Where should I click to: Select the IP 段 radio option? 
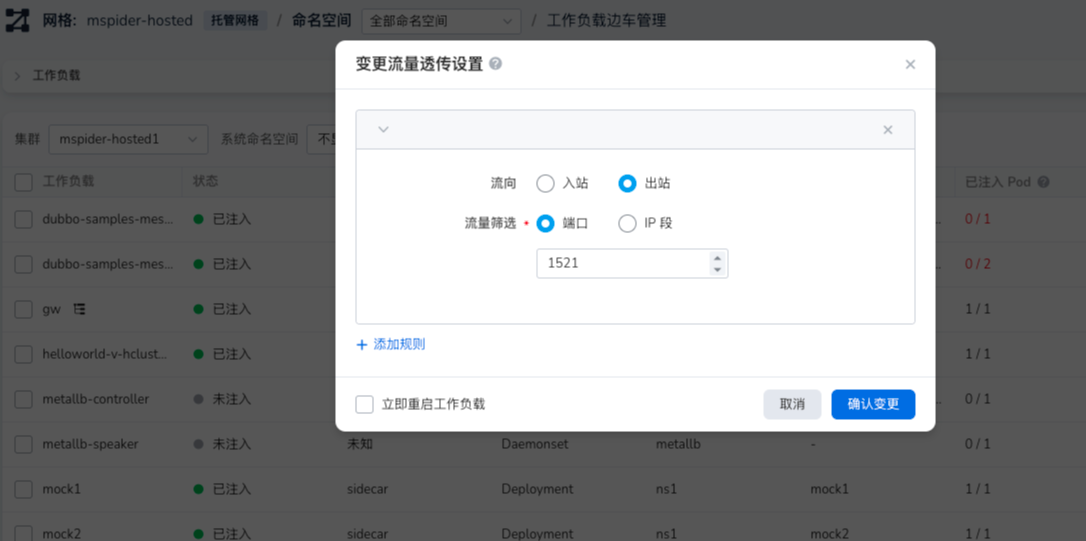coord(627,223)
